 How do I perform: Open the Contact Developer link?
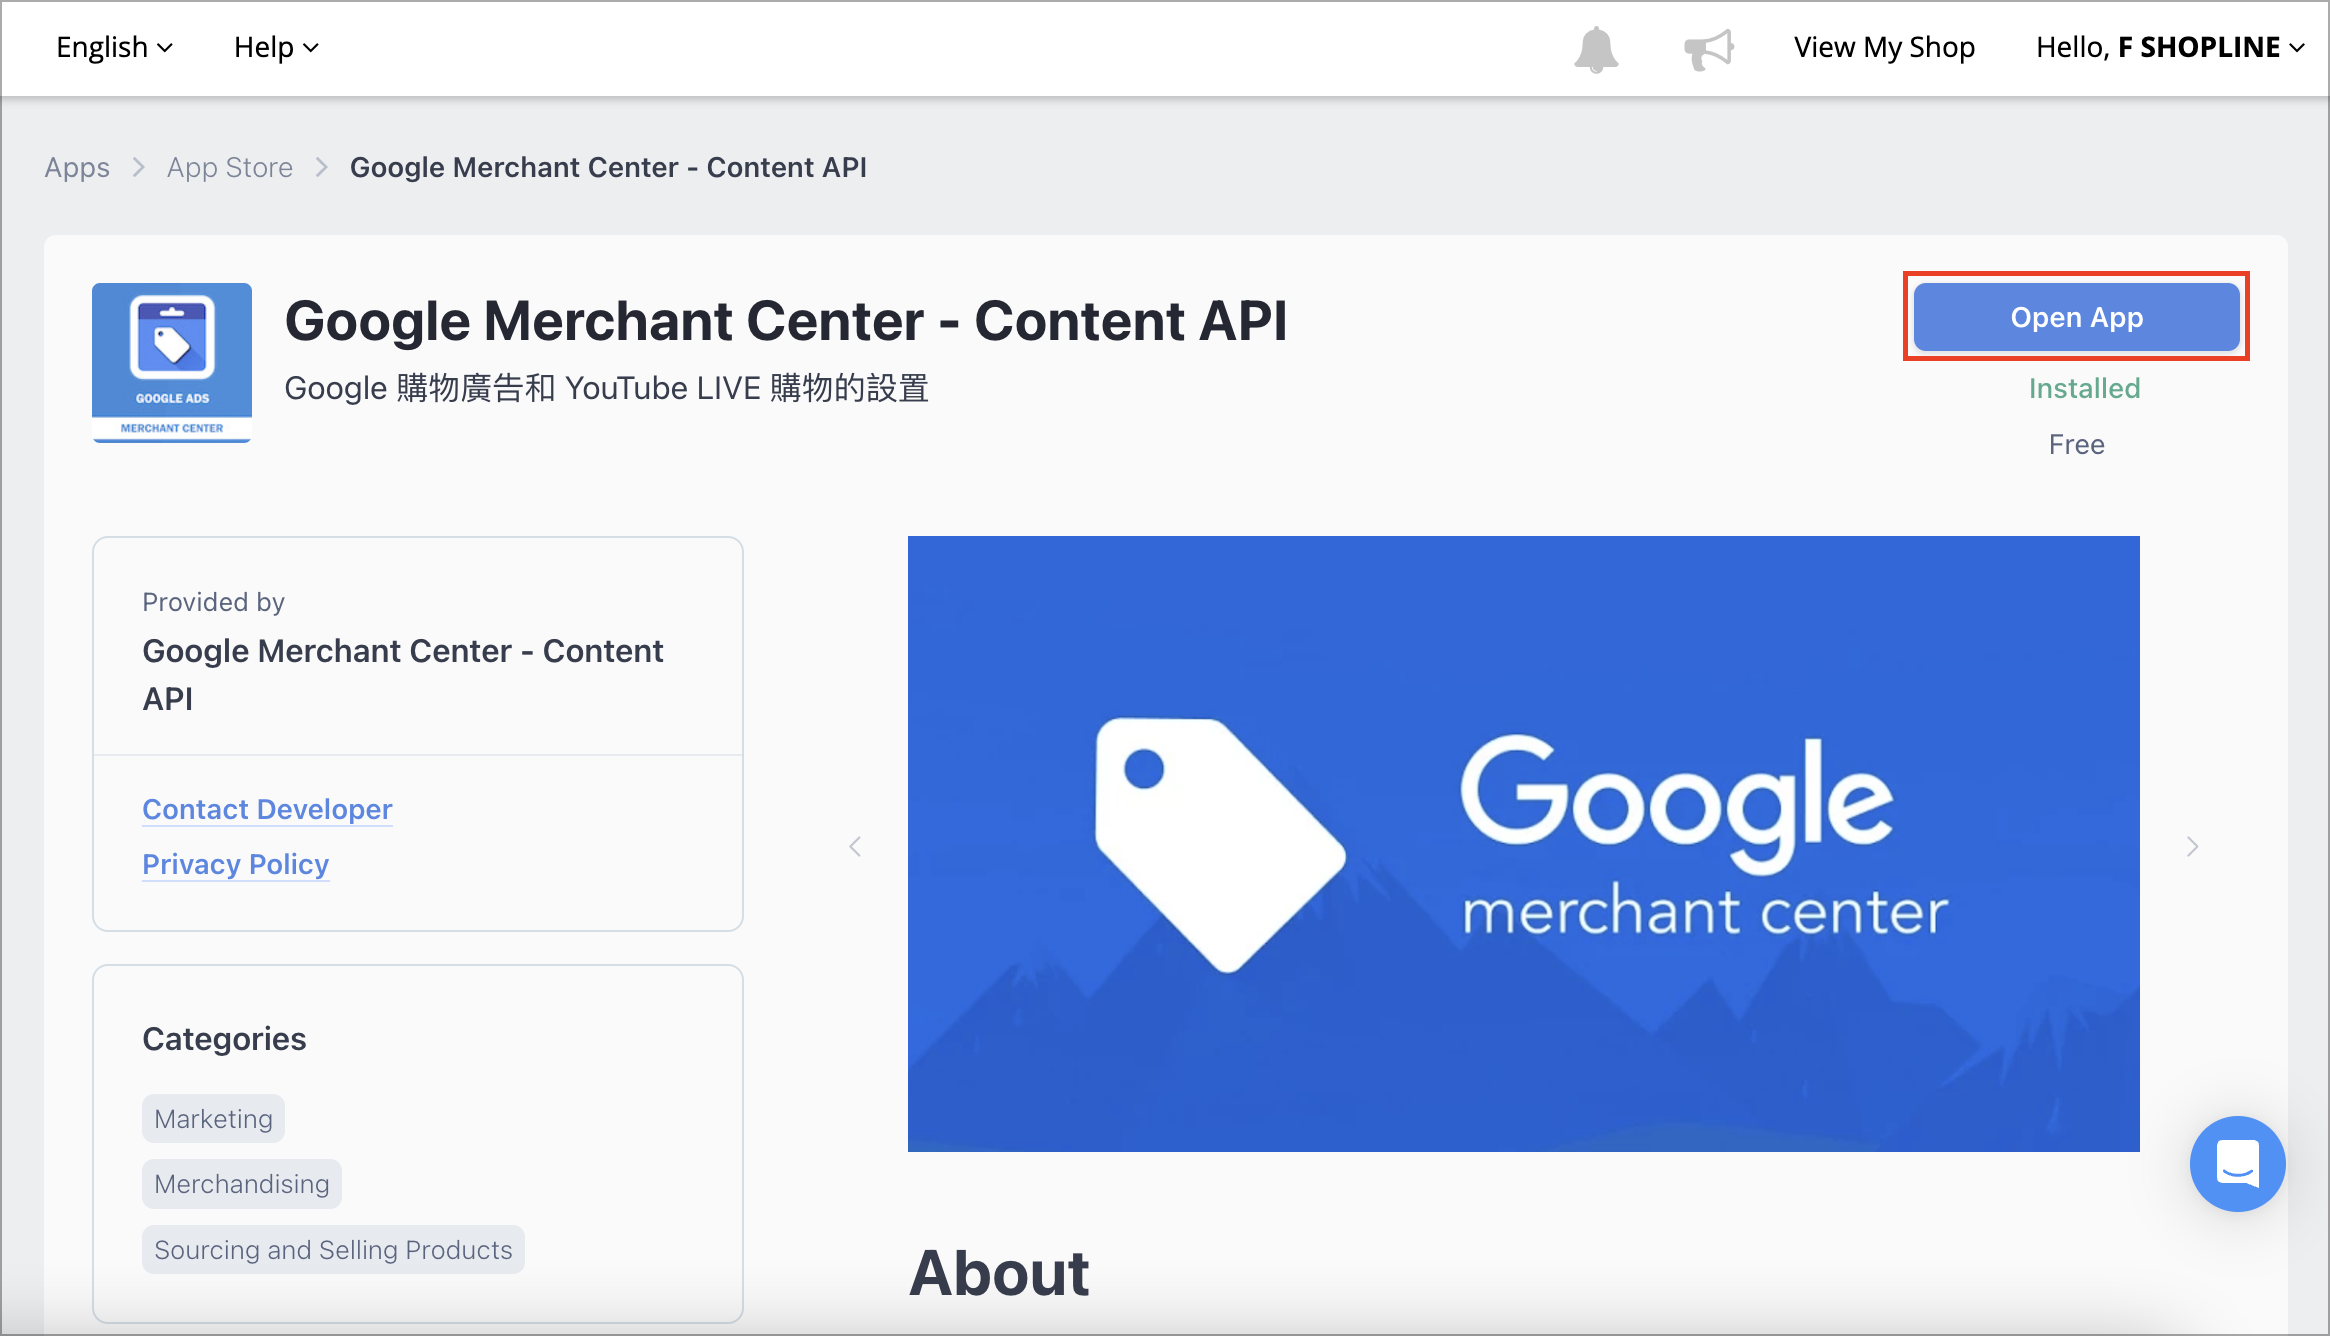(267, 809)
